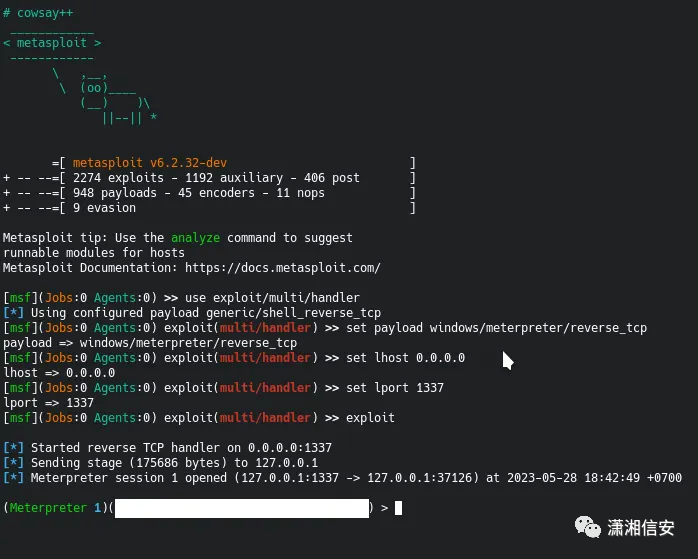Click the '< metasploit >' speech bubble text

tap(52, 43)
